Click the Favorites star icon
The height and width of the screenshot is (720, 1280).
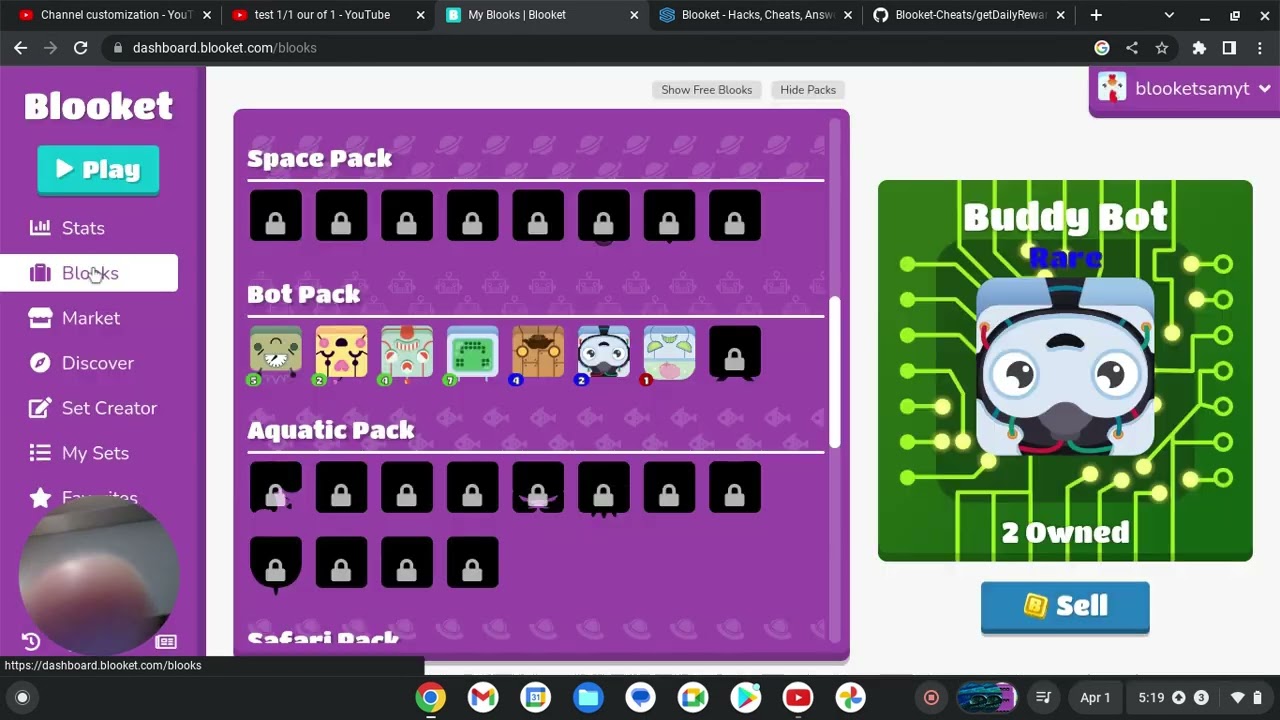(40, 497)
